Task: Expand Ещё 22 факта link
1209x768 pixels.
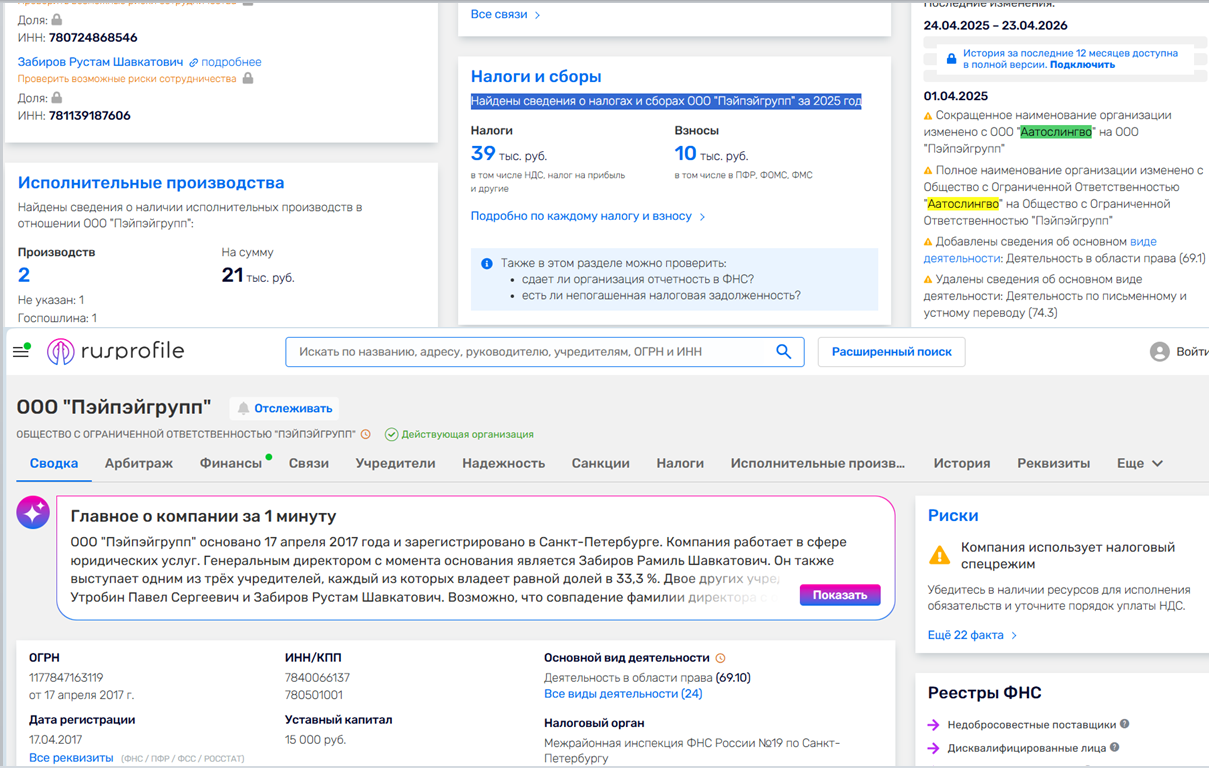Action: (x=972, y=635)
